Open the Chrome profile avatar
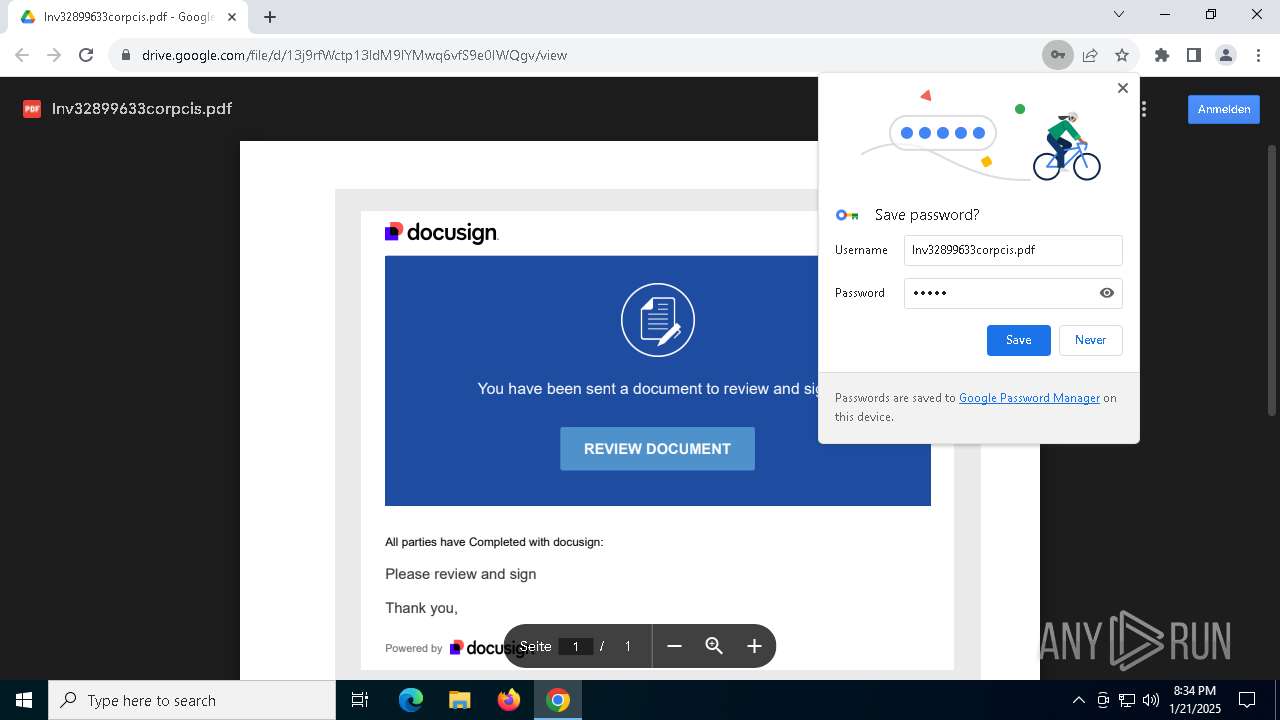This screenshot has width=1280, height=720. pyautogui.click(x=1226, y=55)
